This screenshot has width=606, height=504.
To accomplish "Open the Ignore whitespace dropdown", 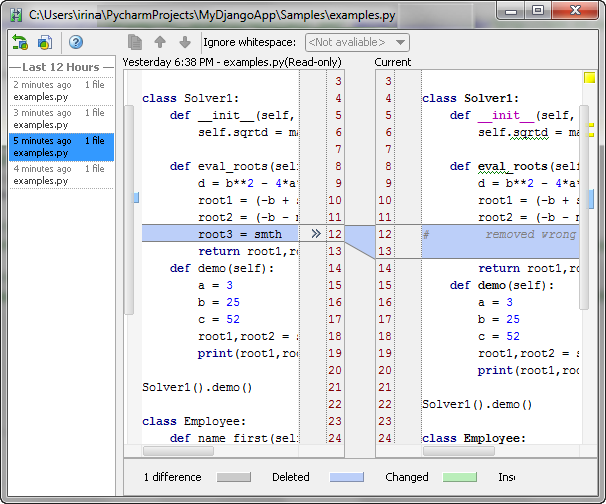I will tap(356, 42).
